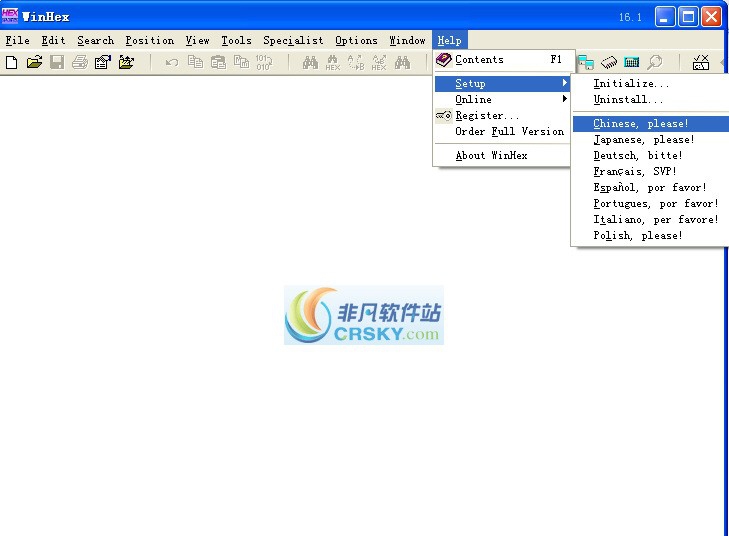Select Portugues, por favor! option
The width and height of the screenshot is (729, 536).
[x=651, y=204]
